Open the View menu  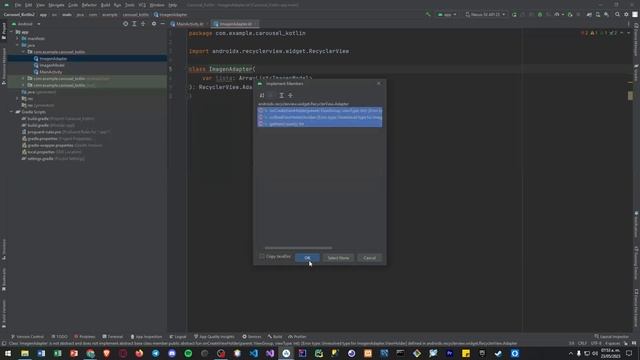click(x=40, y=5)
